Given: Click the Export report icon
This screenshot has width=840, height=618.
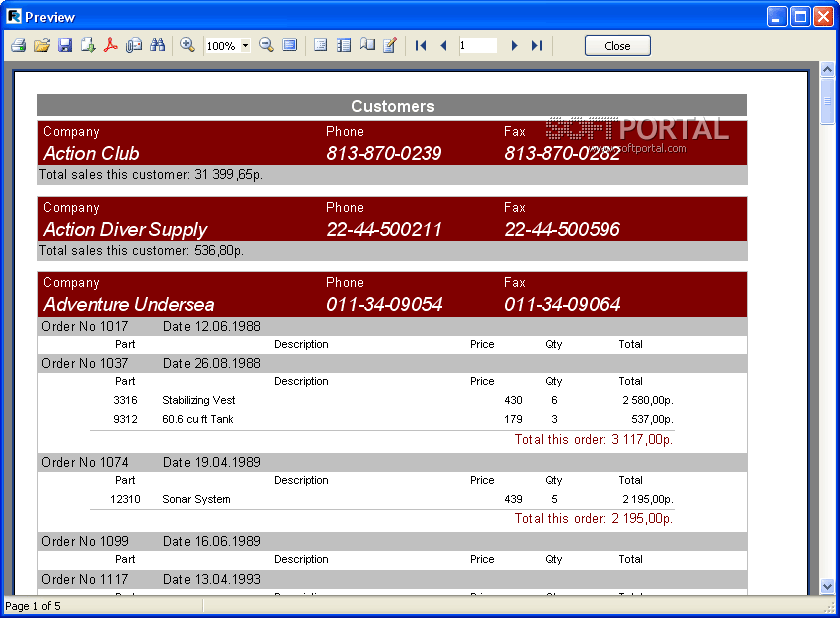Looking at the screenshot, I should coord(88,46).
